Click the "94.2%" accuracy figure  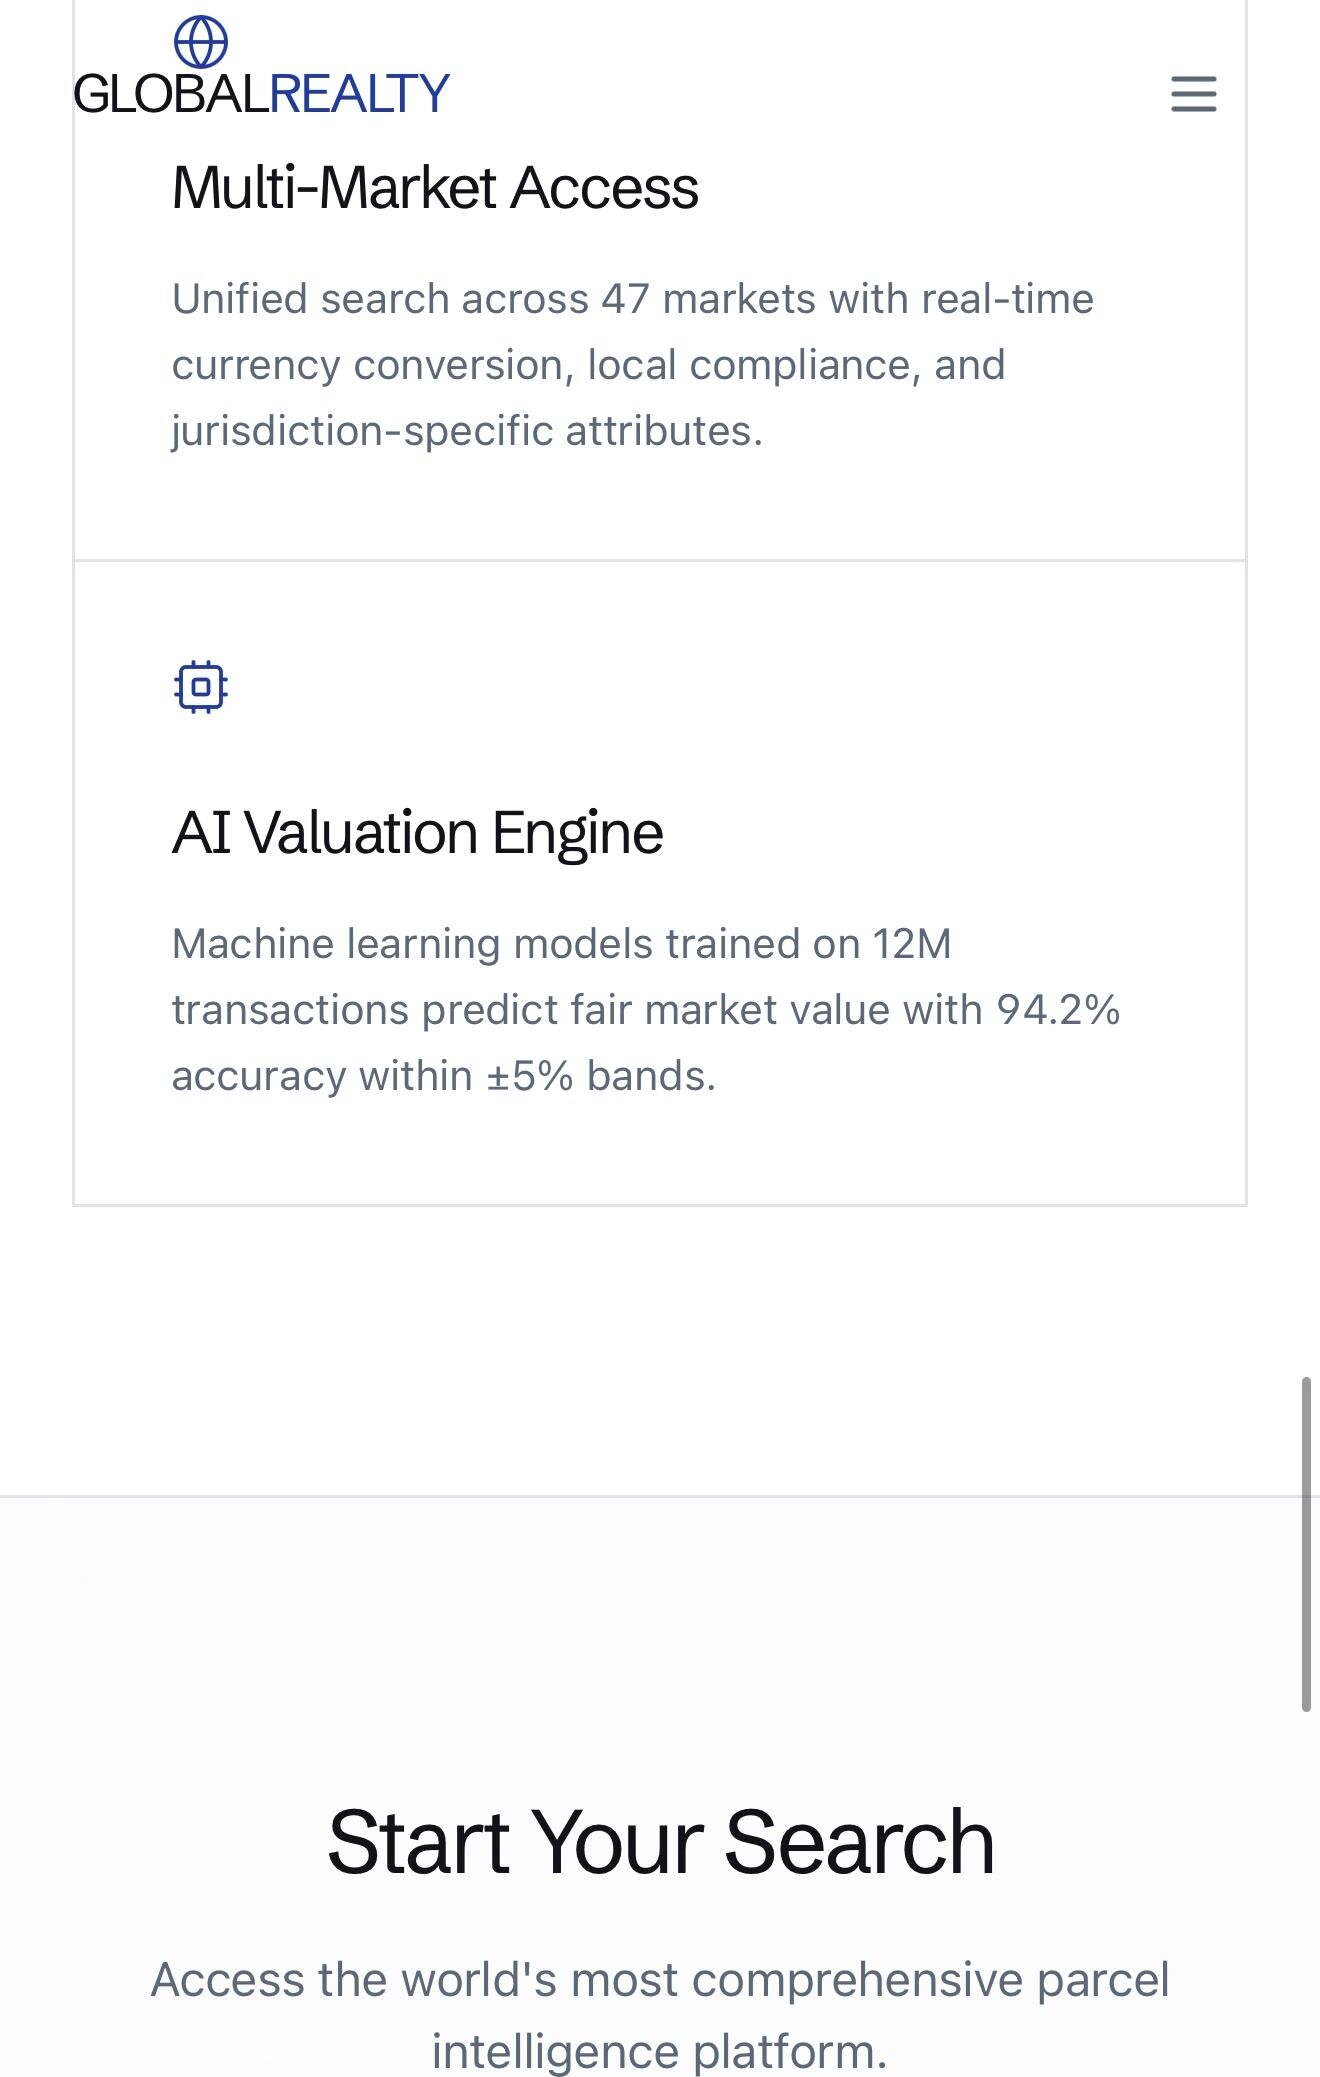pyautogui.click(x=1058, y=1010)
